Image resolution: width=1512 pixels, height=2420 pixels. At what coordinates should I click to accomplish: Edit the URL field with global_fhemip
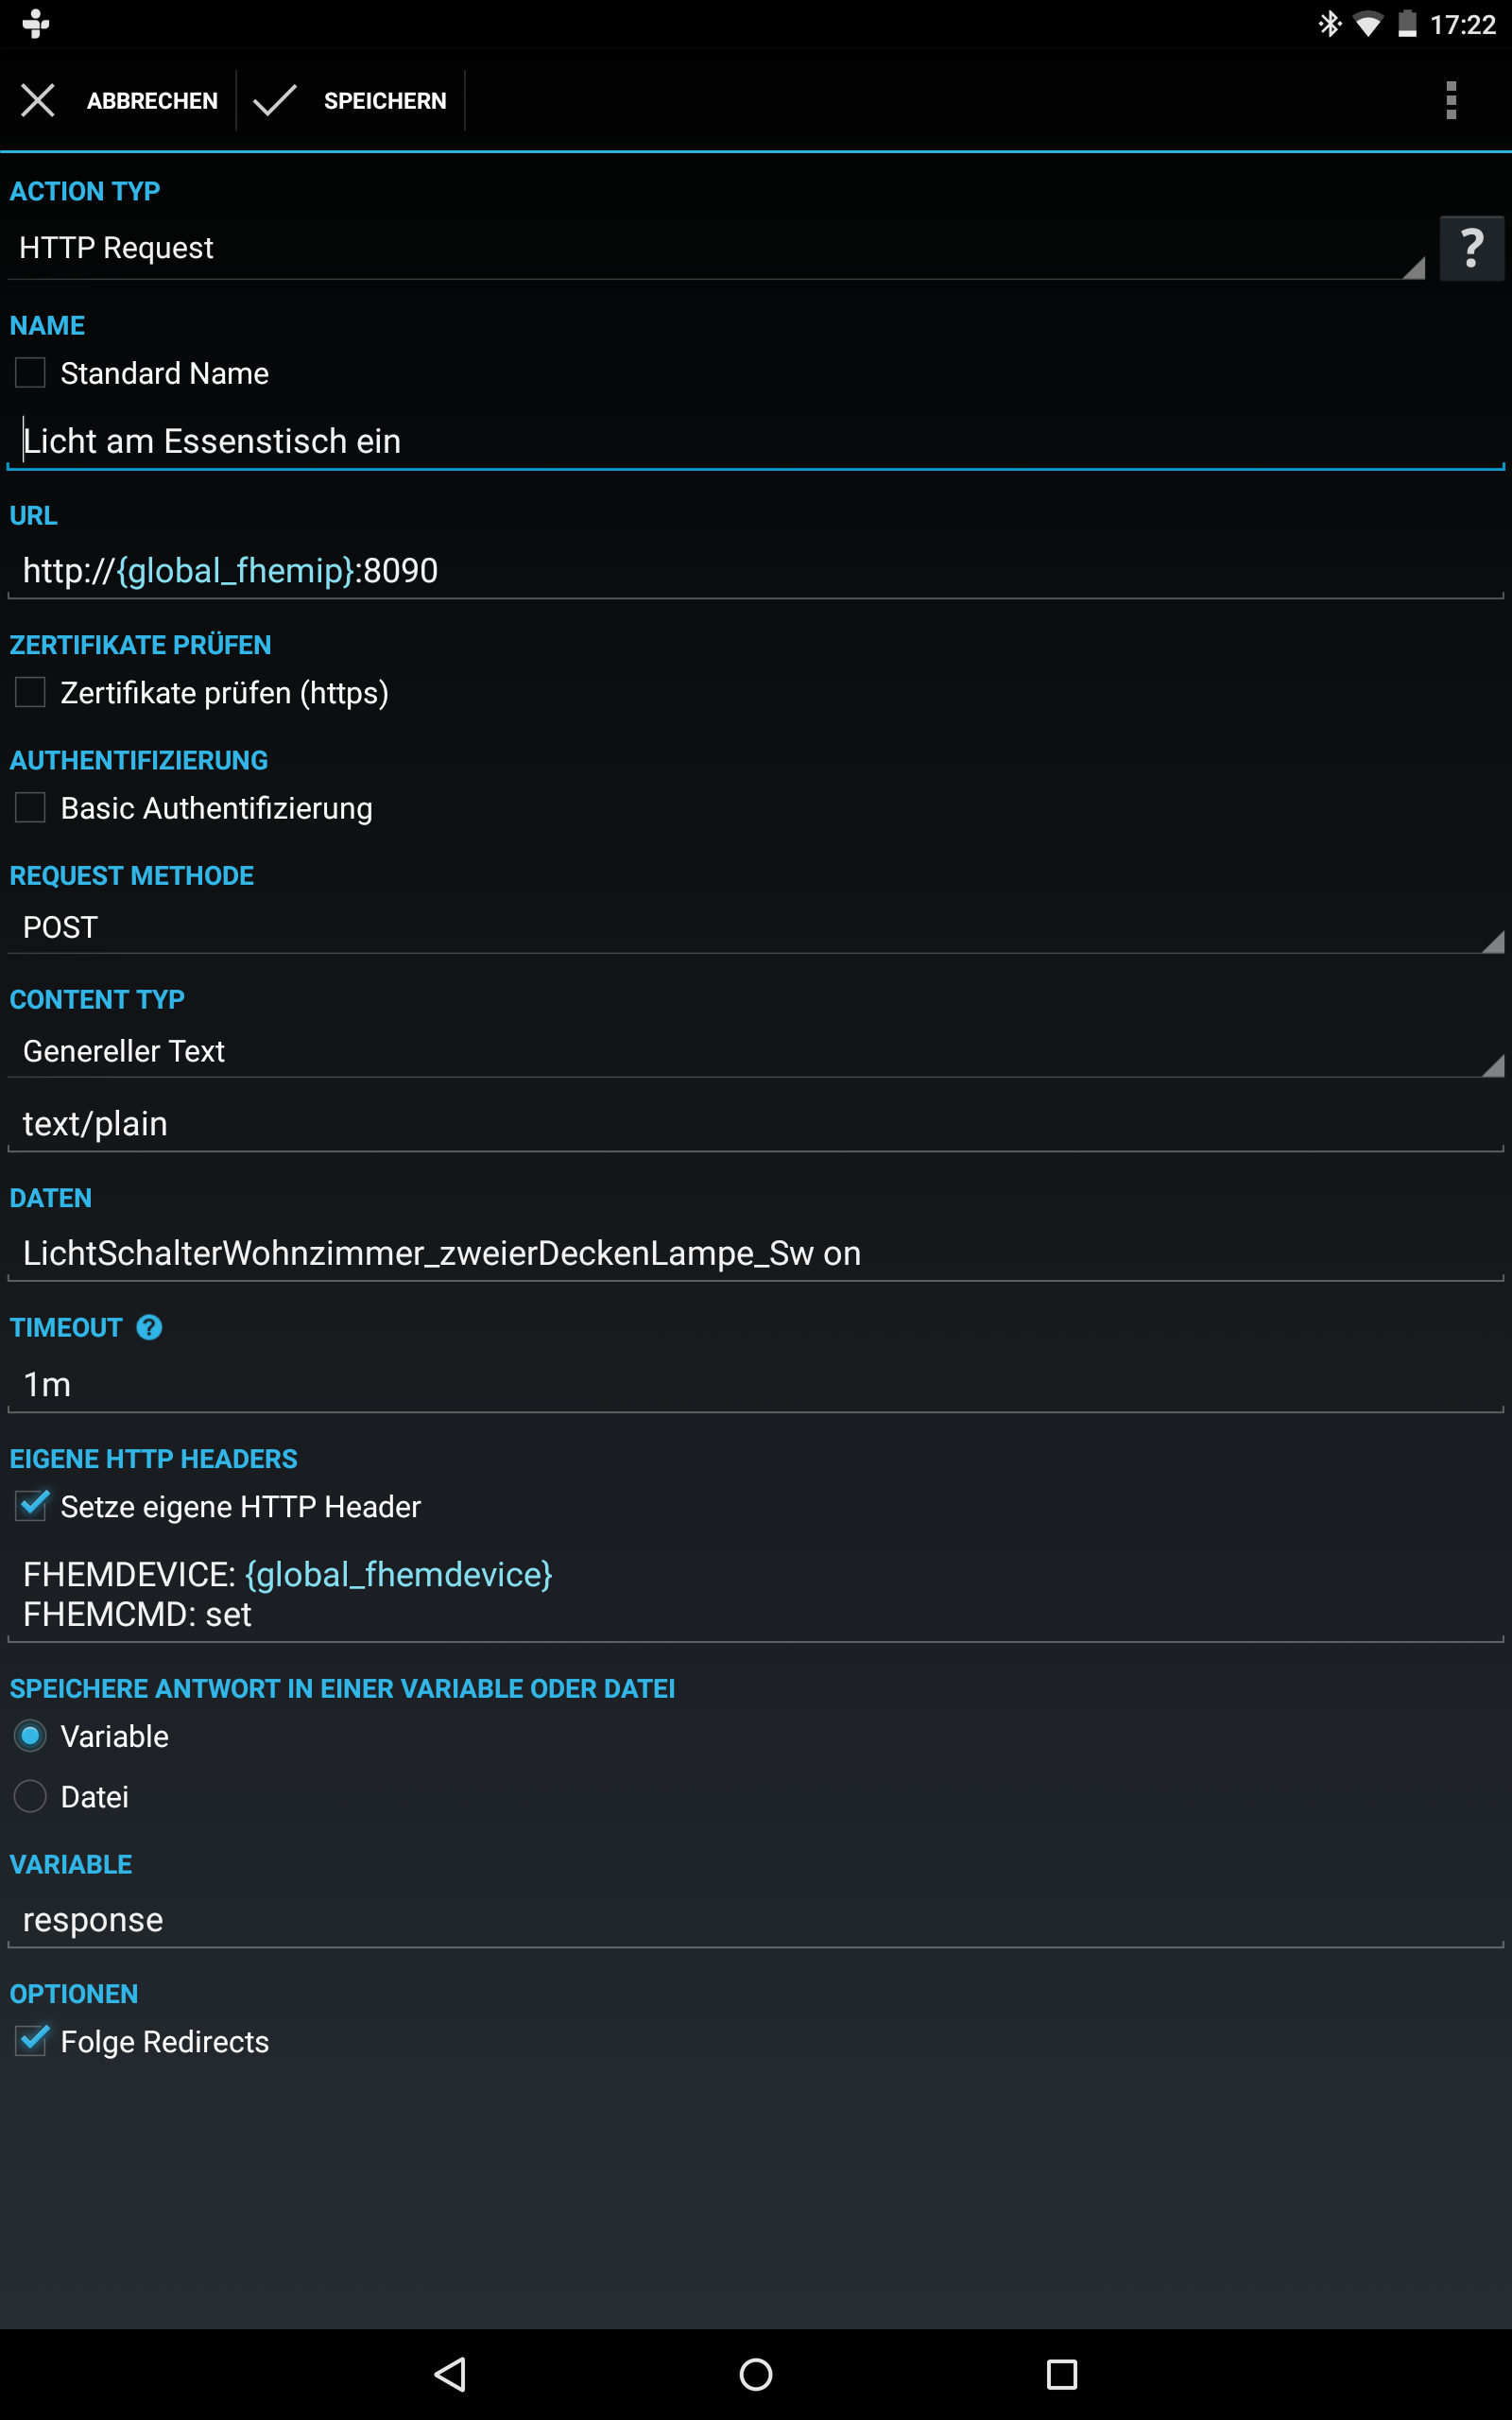pyautogui.click(x=756, y=571)
